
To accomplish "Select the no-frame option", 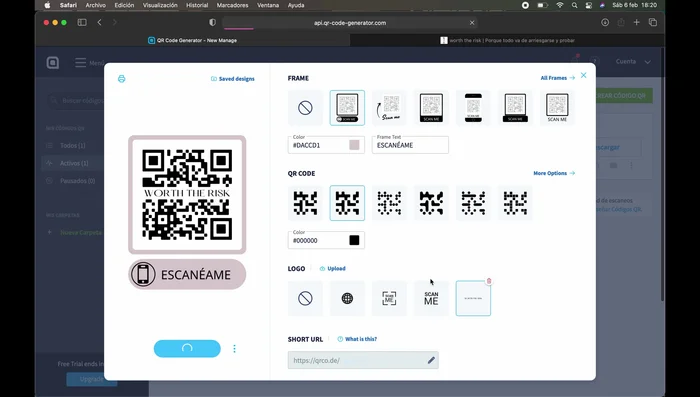I will (305, 108).
